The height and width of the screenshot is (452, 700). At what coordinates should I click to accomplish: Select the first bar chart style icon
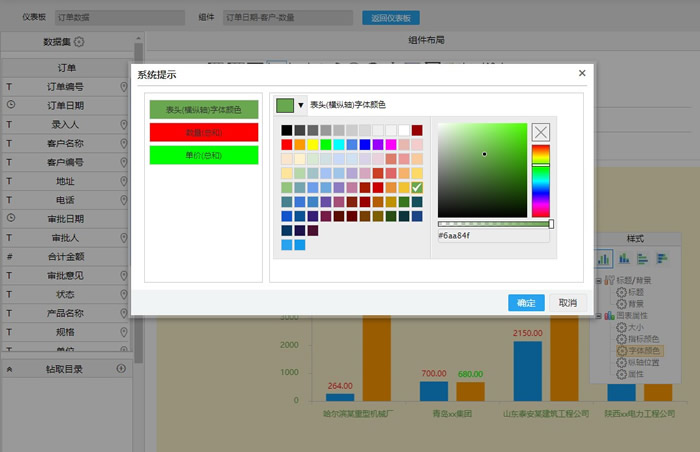coord(603,258)
